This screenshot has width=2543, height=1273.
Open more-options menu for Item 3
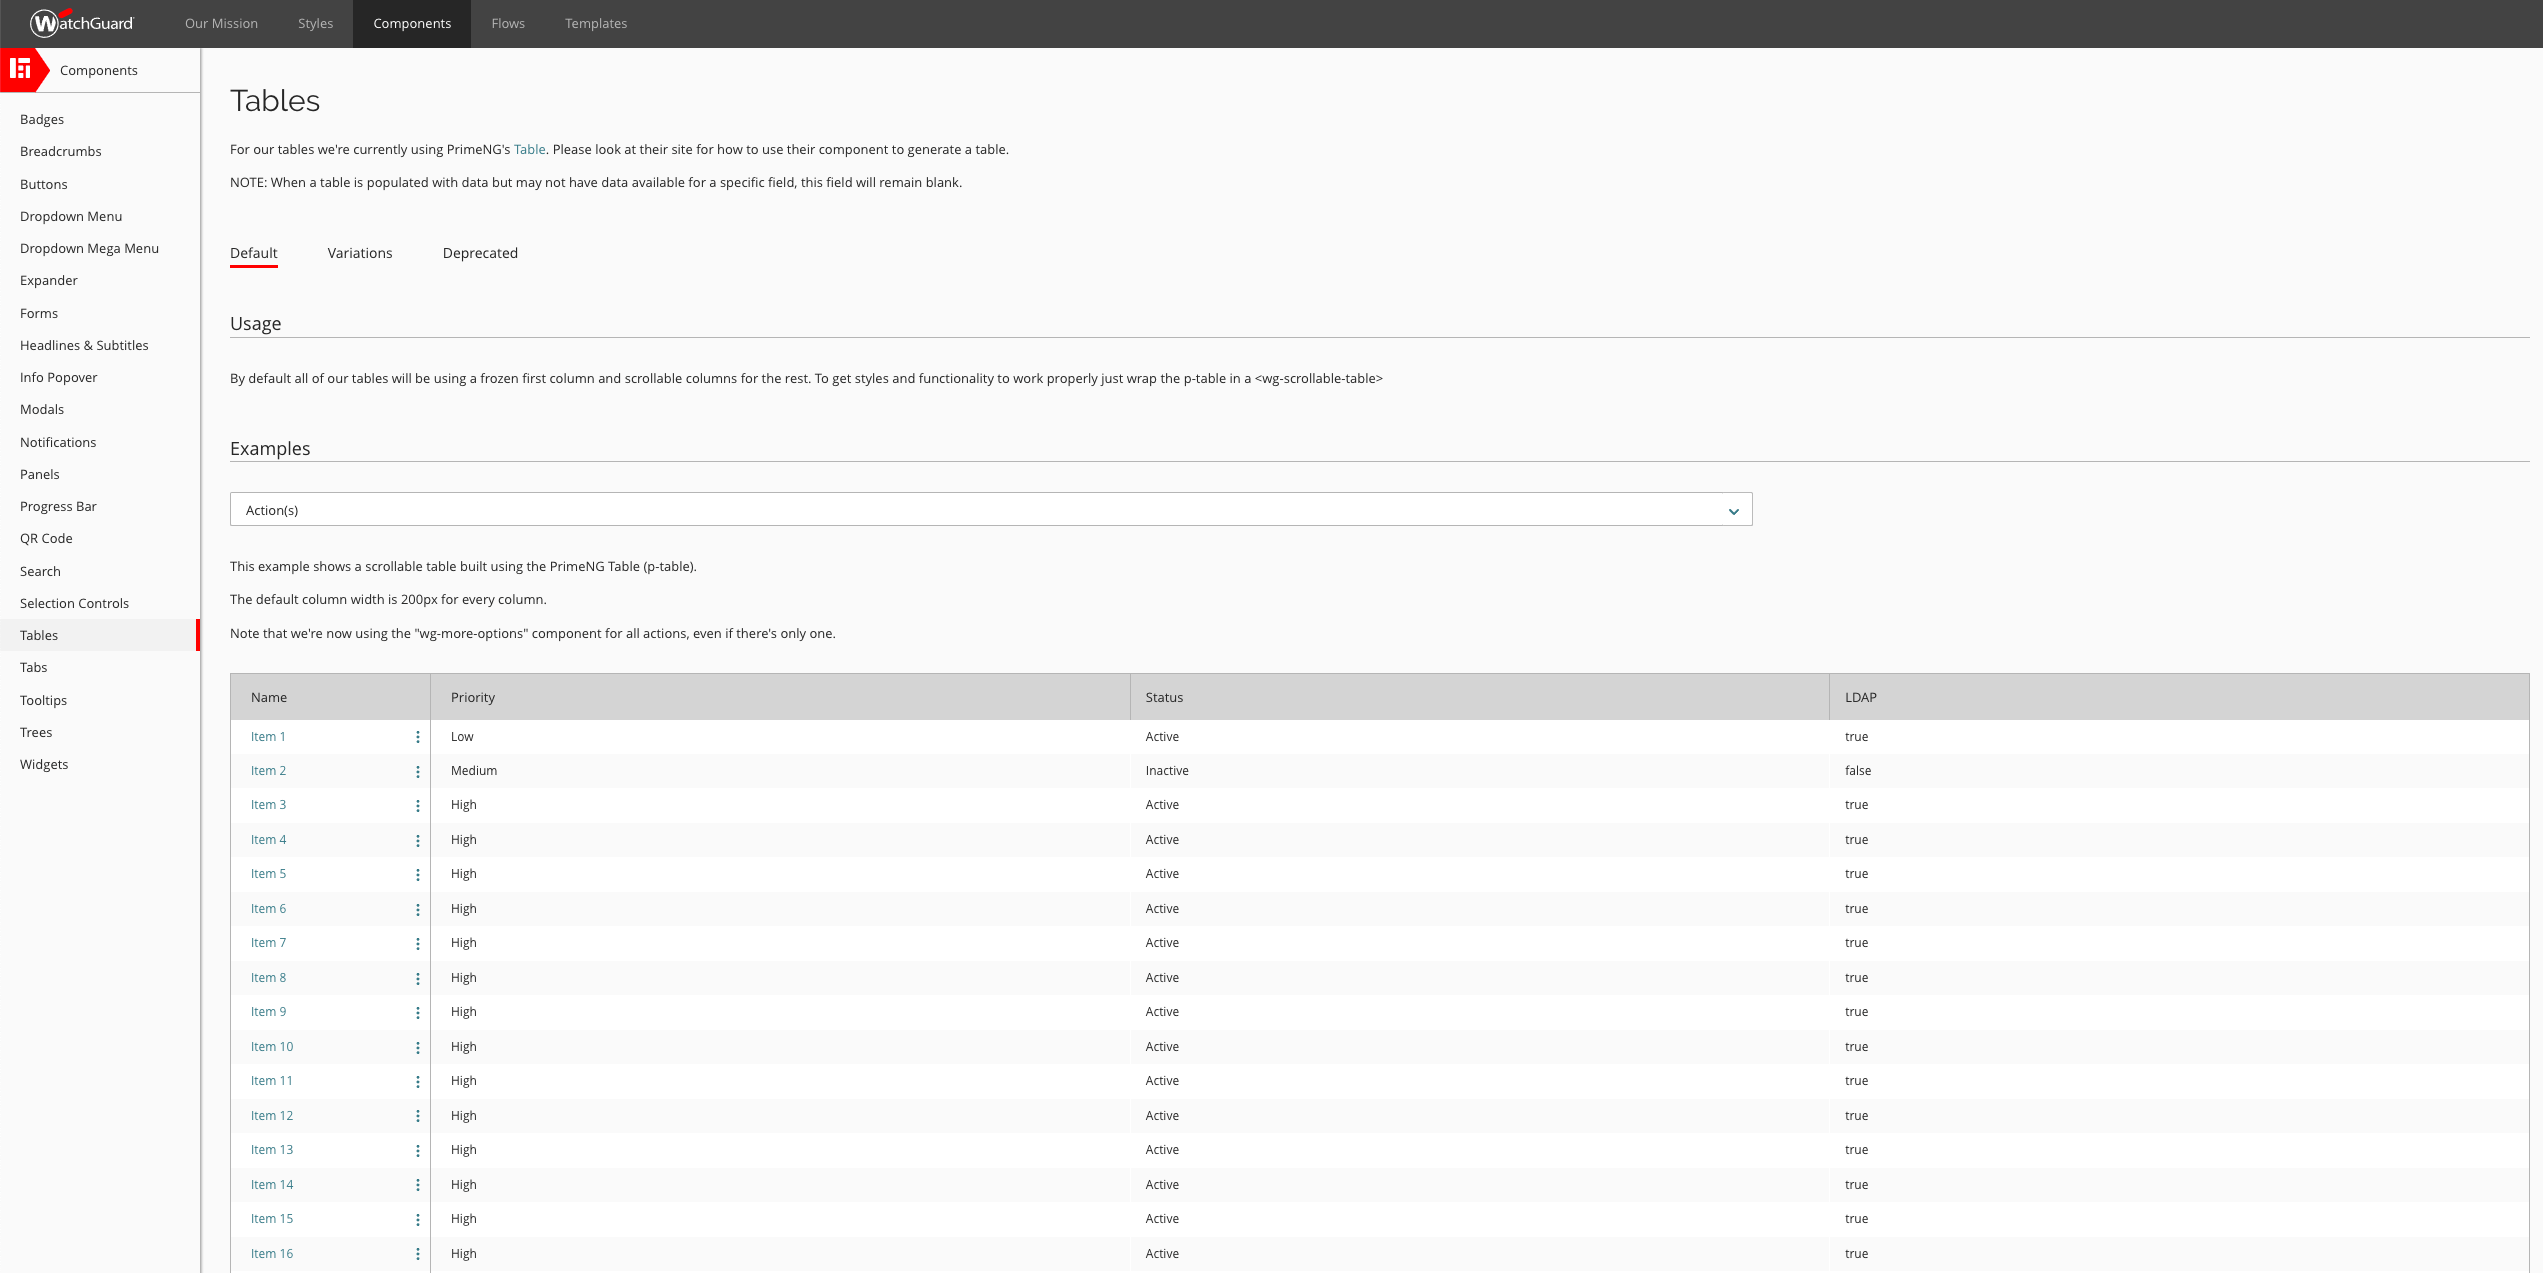418,806
